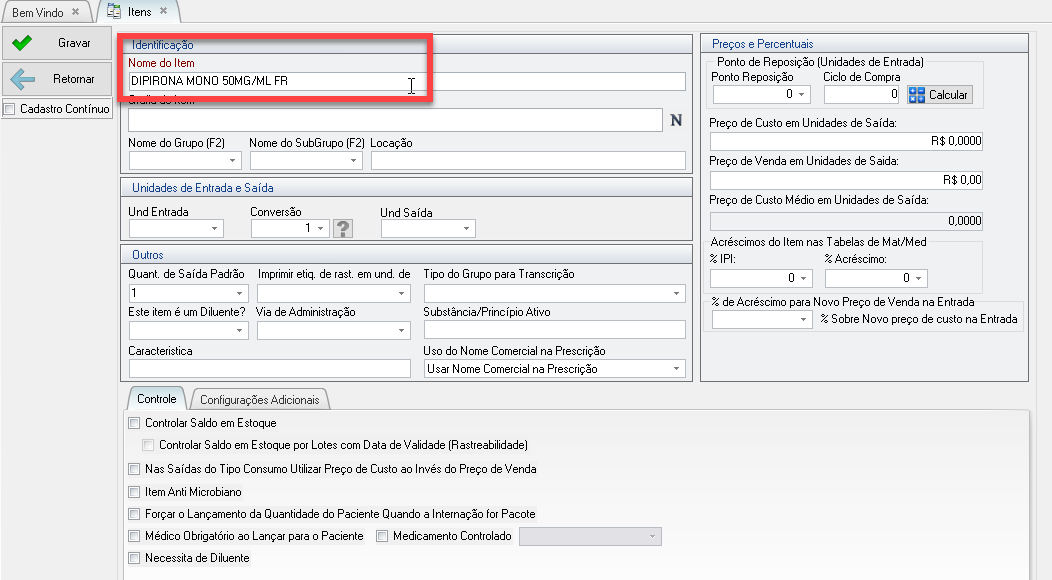
Task: Check Controlar Saldo em Estoque
Action: point(135,424)
